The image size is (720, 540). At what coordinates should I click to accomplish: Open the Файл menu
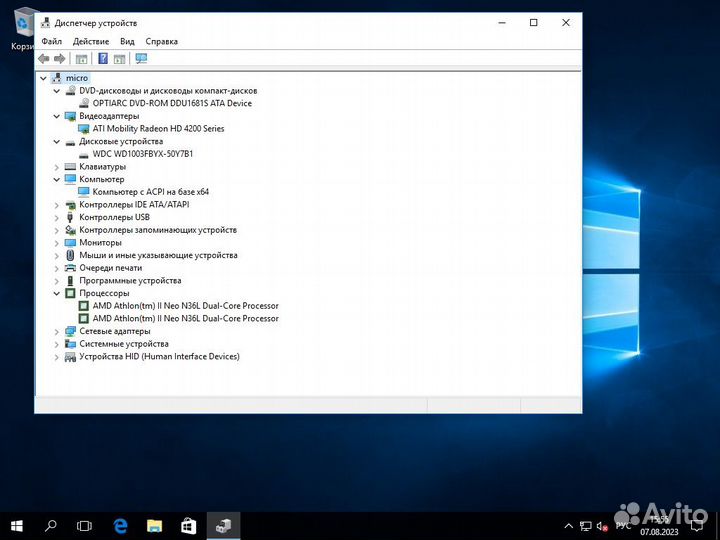(x=51, y=41)
